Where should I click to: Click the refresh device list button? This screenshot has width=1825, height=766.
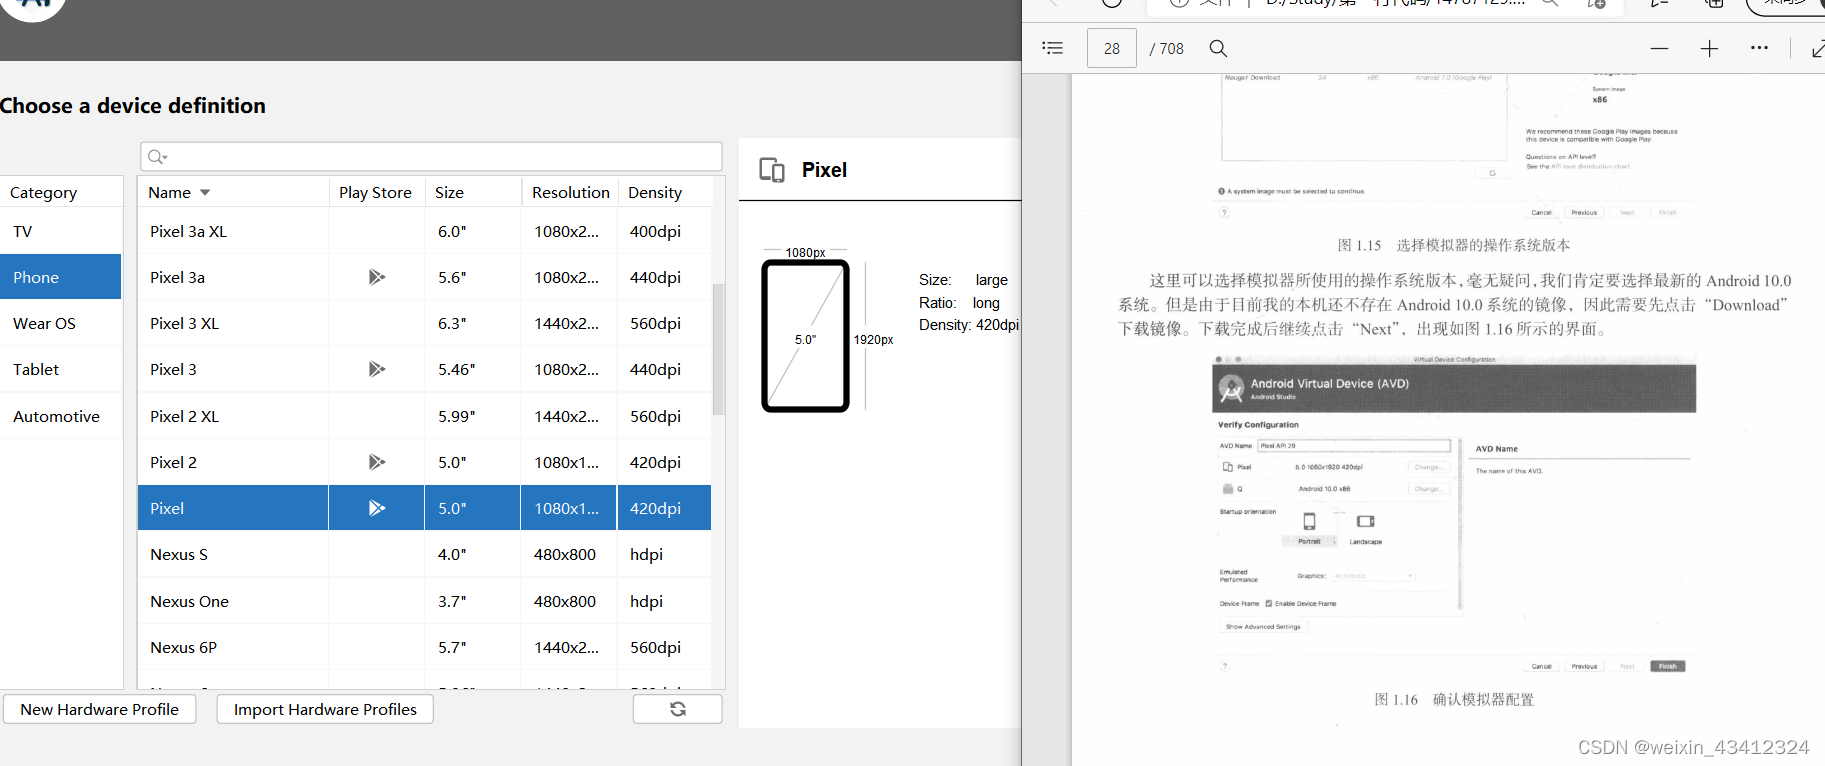[x=677, y=709]
